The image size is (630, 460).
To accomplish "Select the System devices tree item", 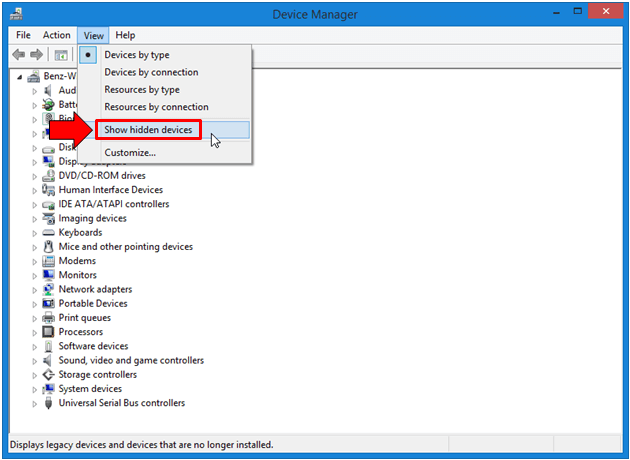I will tap(90, 389).
